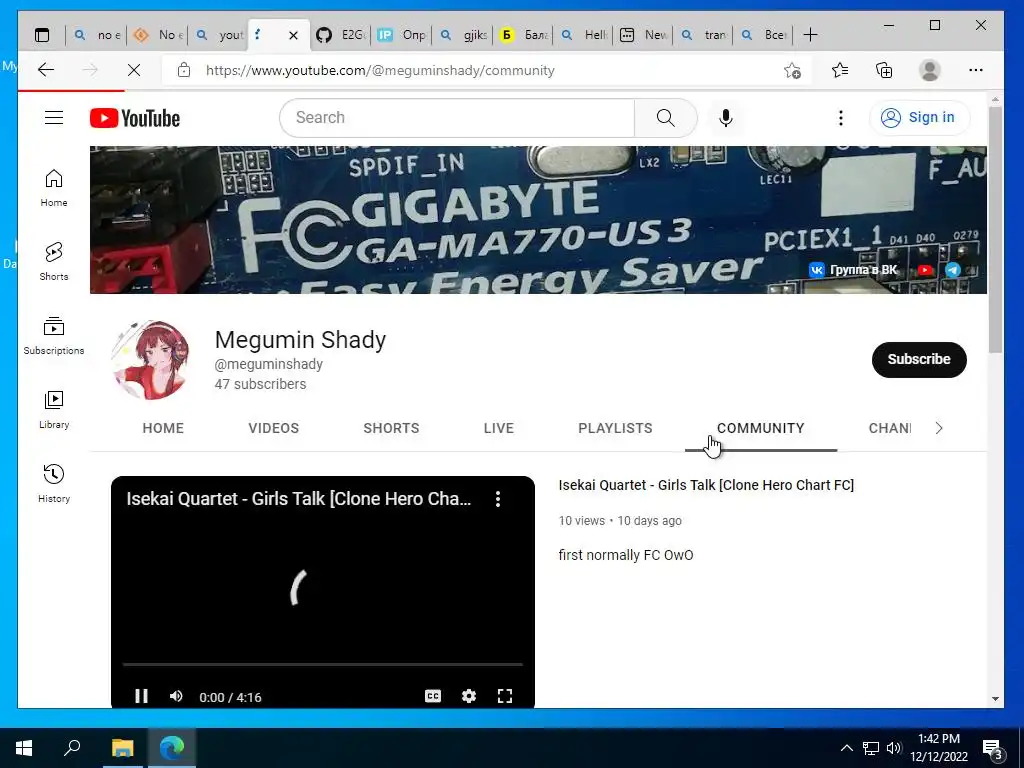Open a new browser tab
The height and width of the screenshot is (768, 1024).
pos(810,35)
